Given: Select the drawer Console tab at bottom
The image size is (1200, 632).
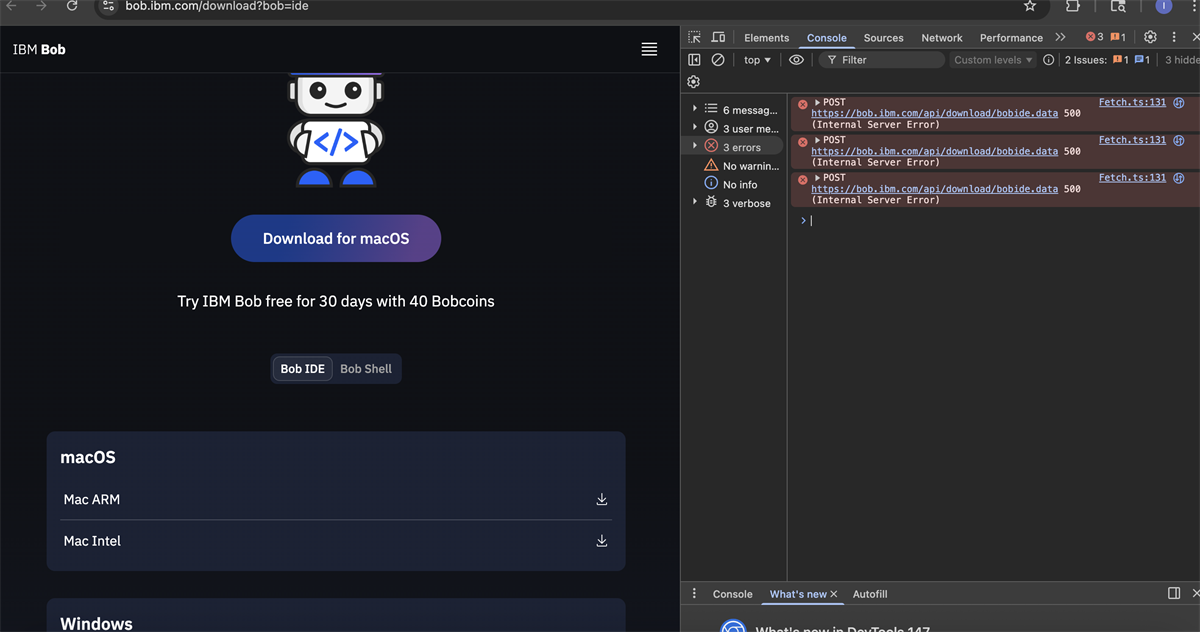Looking at the screenshot, I should (x=732, y=594).
